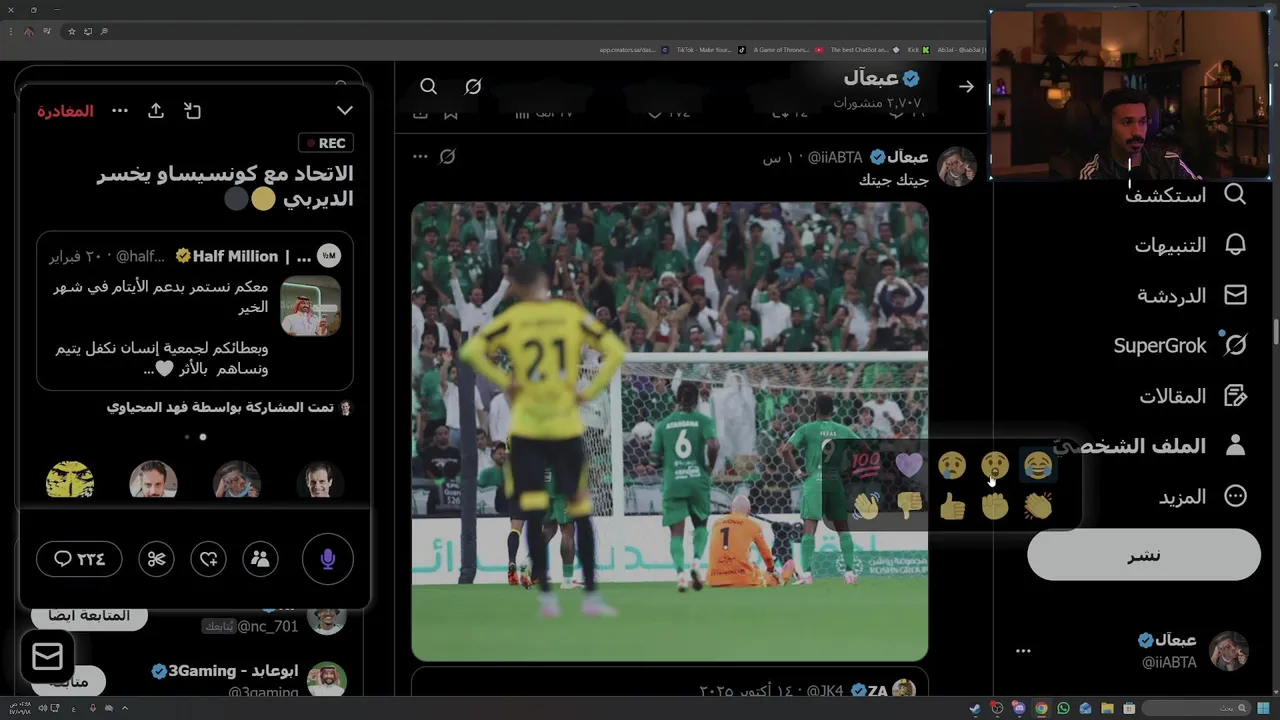Toggle the Space microphone button
This screenshot has width=1280, height=720.
point(327,559)
